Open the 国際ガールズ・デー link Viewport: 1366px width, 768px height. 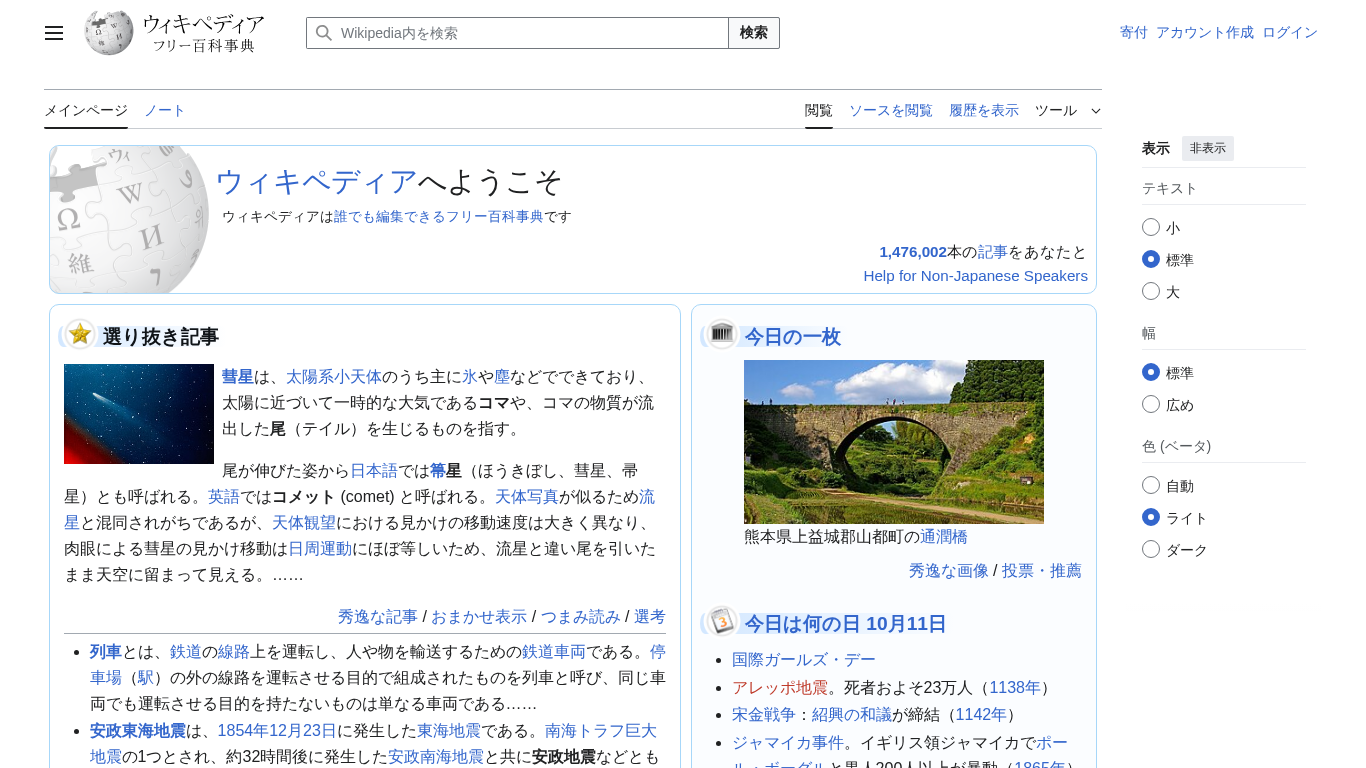[x=804, y=660]
